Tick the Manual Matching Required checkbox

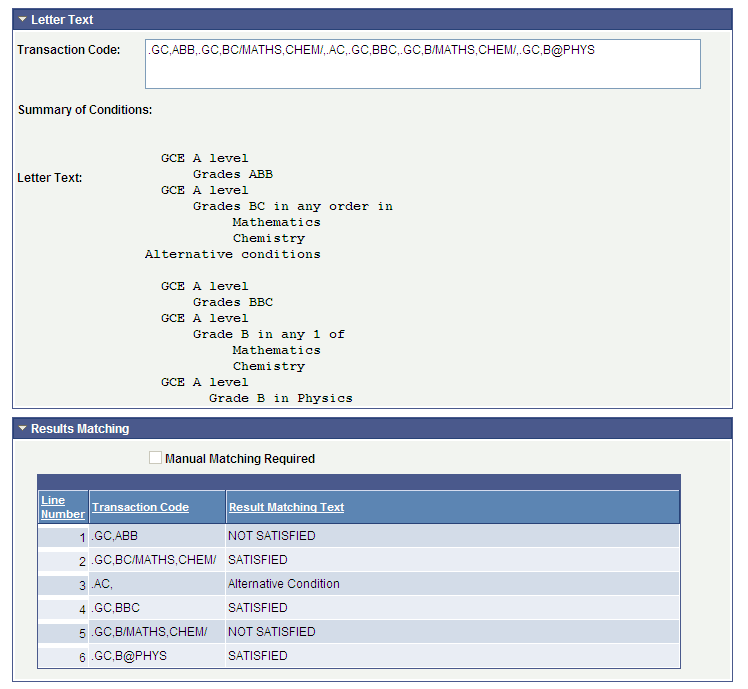click(x=155, y=458)
